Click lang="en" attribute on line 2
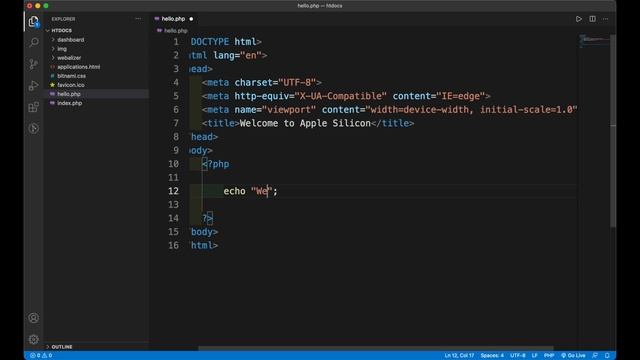This screenshot has height=360, width=640. (x=237, y=55)
